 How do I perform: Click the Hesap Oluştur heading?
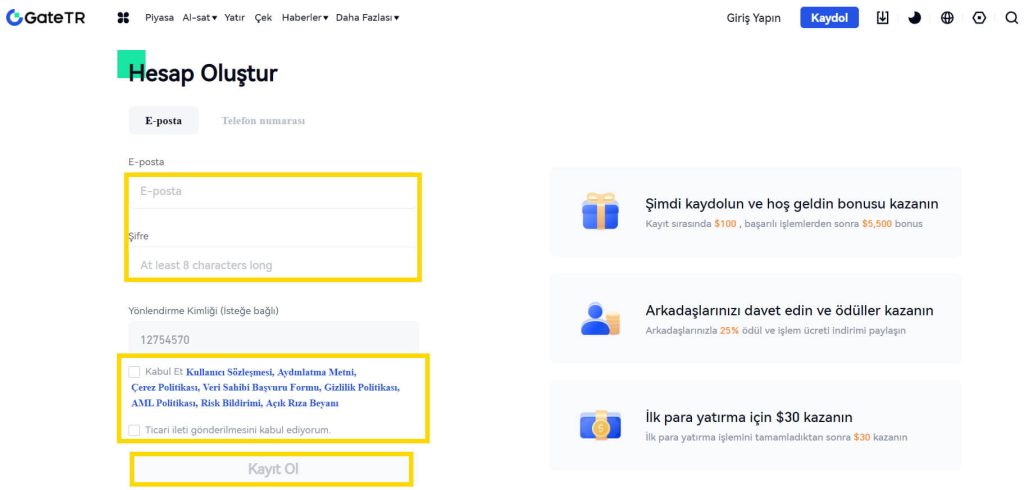(x=203, y=73)
